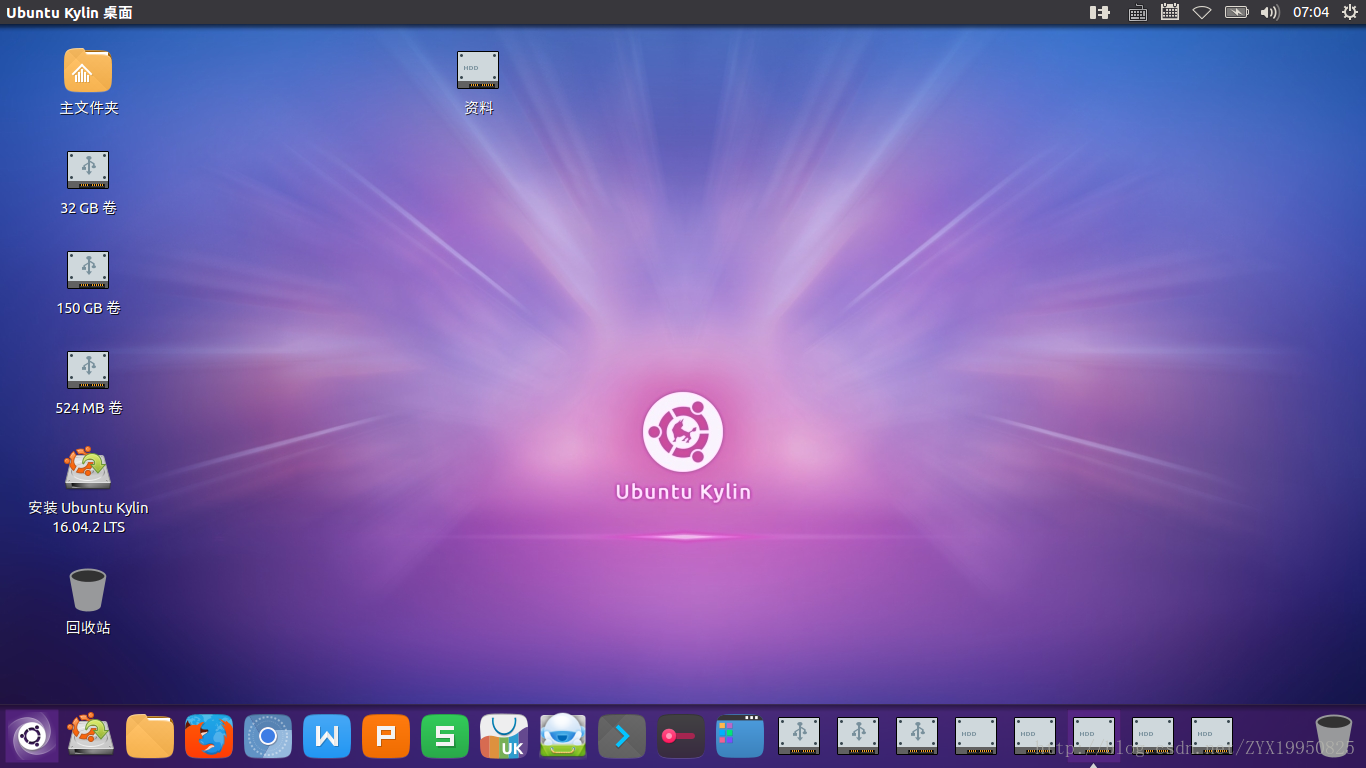Open the Wi-Fi network indicator
The width and height of the screenshot is (1366, 768).
[1200, 13]
